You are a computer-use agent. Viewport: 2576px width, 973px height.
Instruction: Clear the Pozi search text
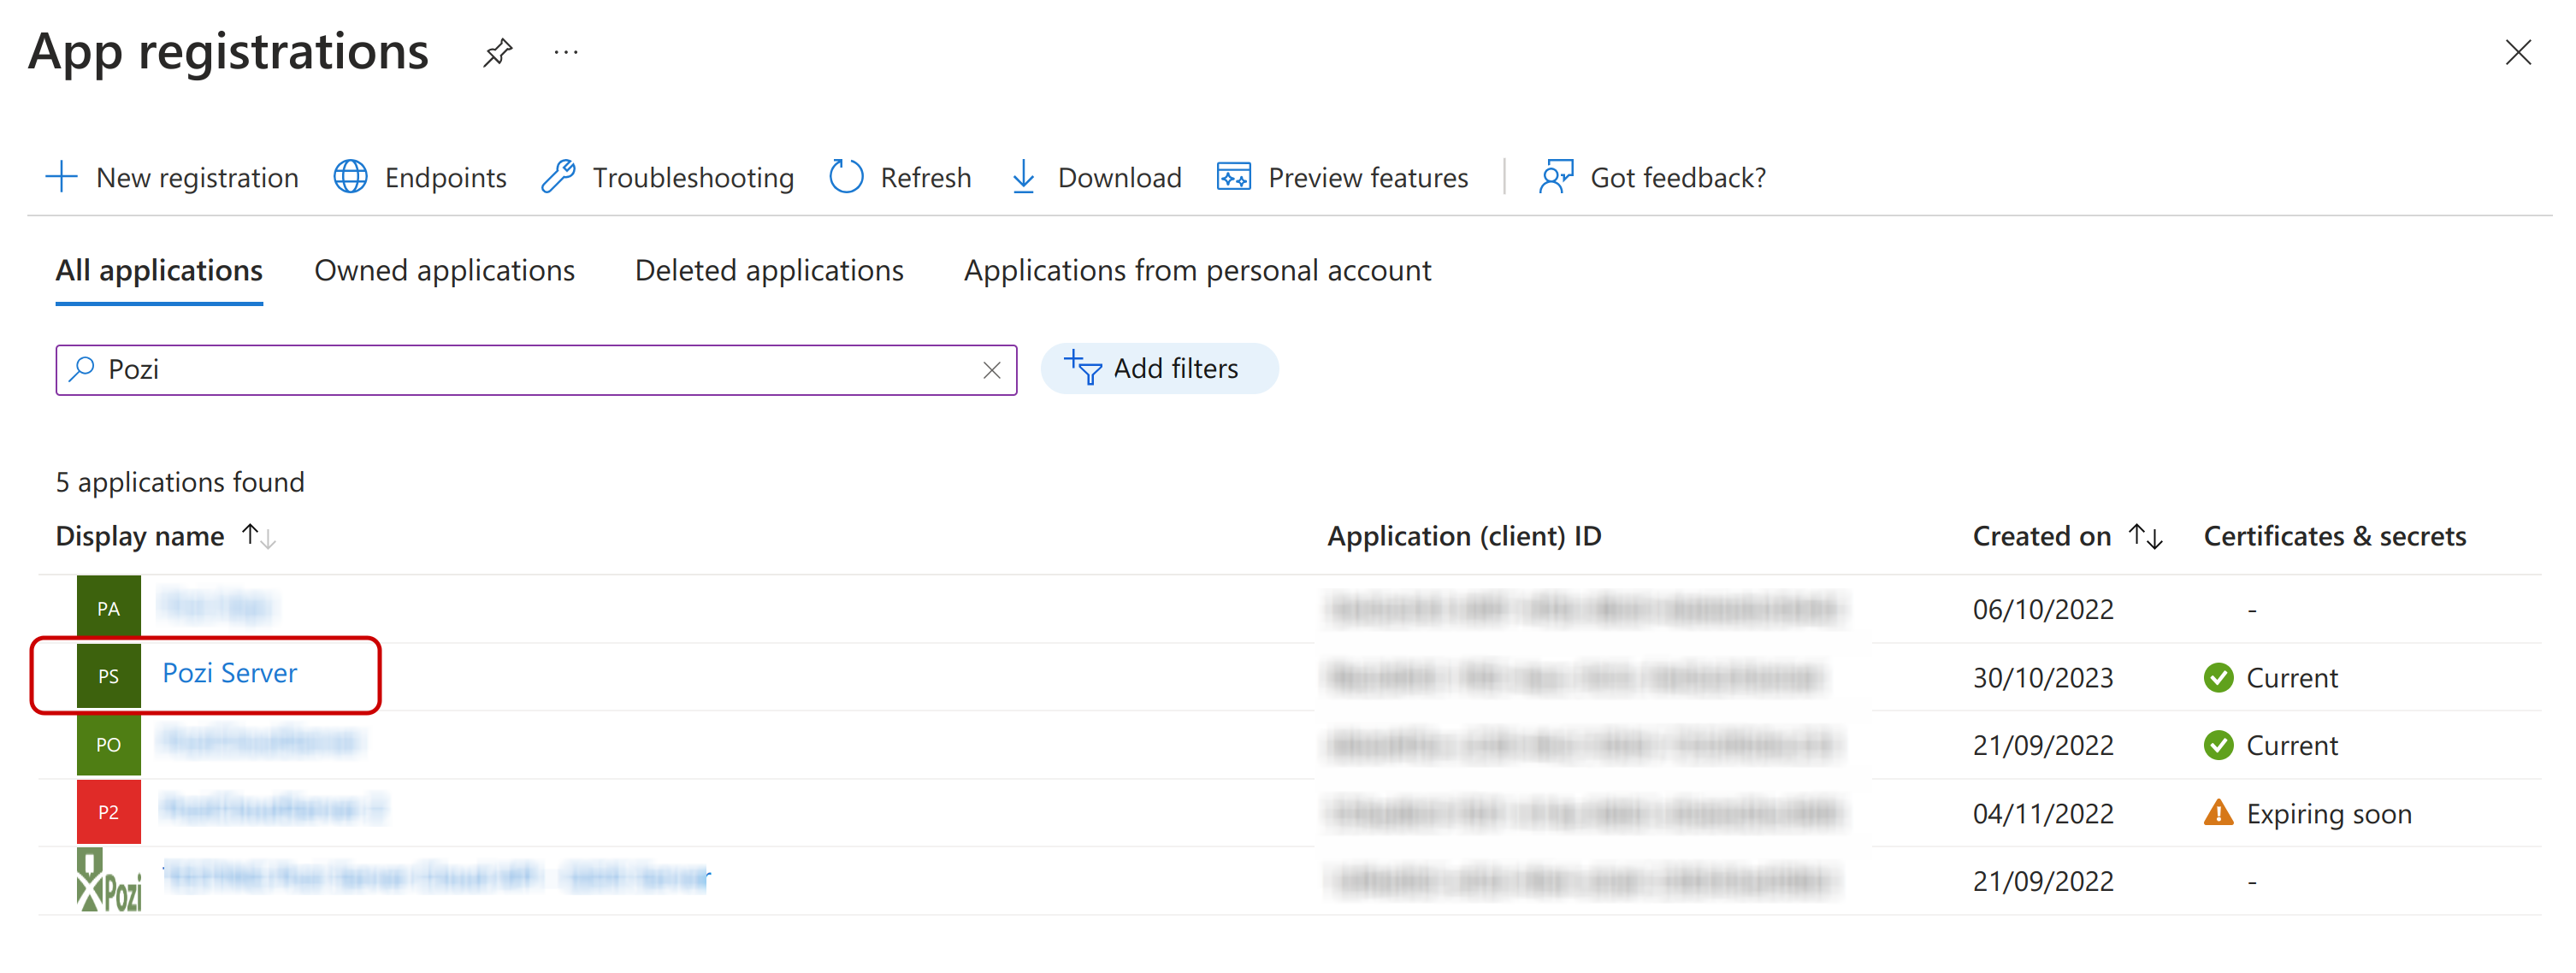[x=991, y=370]
